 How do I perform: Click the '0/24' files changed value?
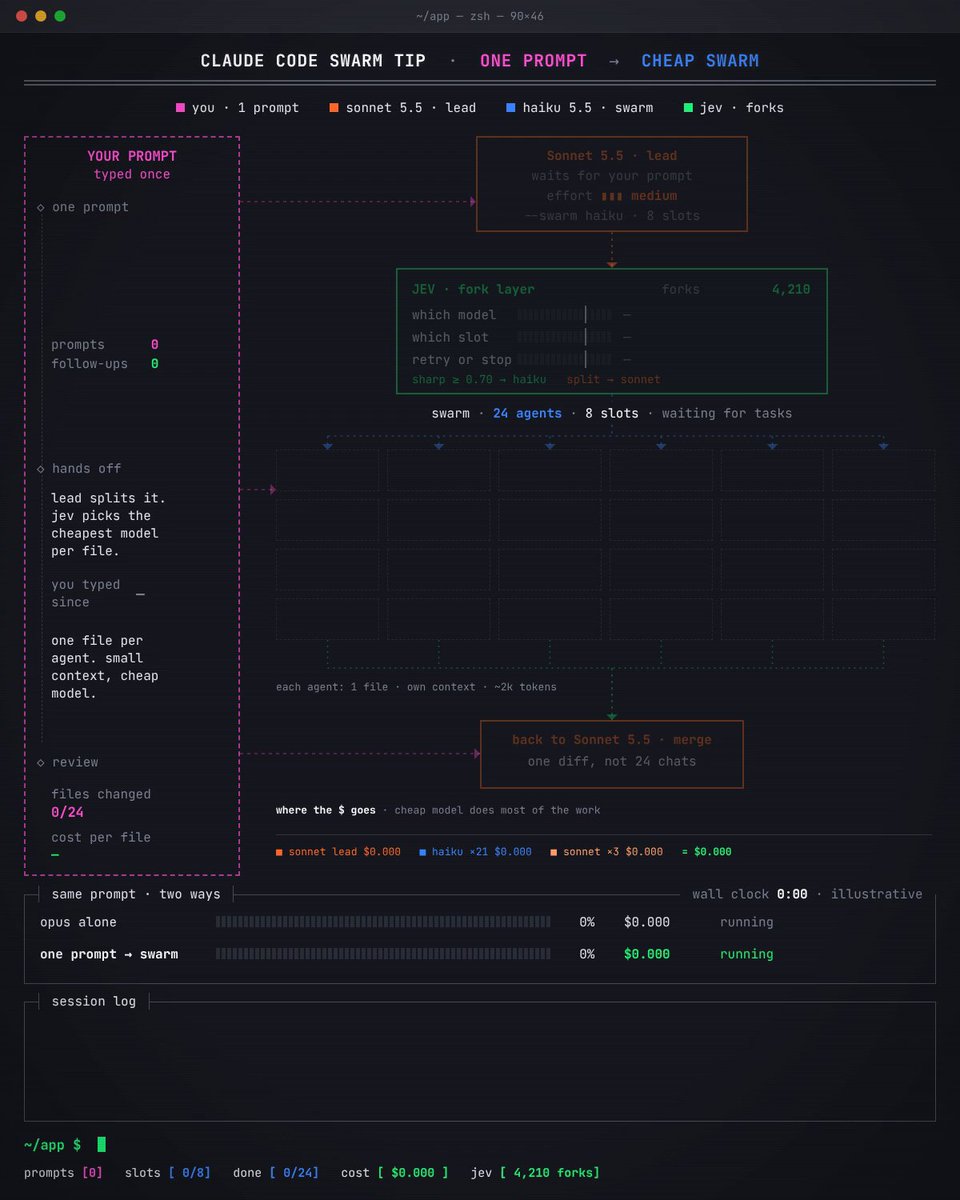click(x=68, y=812)
